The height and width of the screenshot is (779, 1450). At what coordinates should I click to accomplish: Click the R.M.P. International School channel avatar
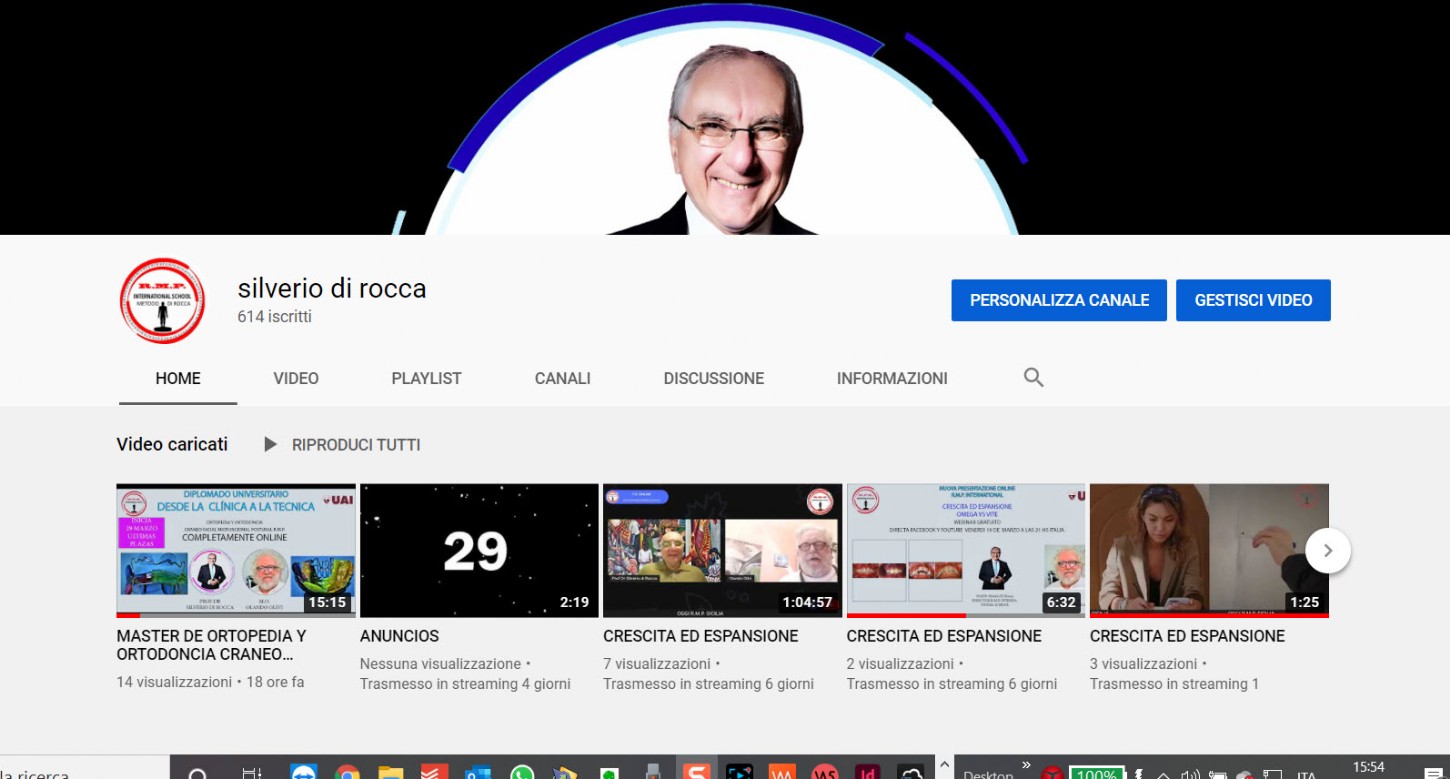(x=162, y=301)
